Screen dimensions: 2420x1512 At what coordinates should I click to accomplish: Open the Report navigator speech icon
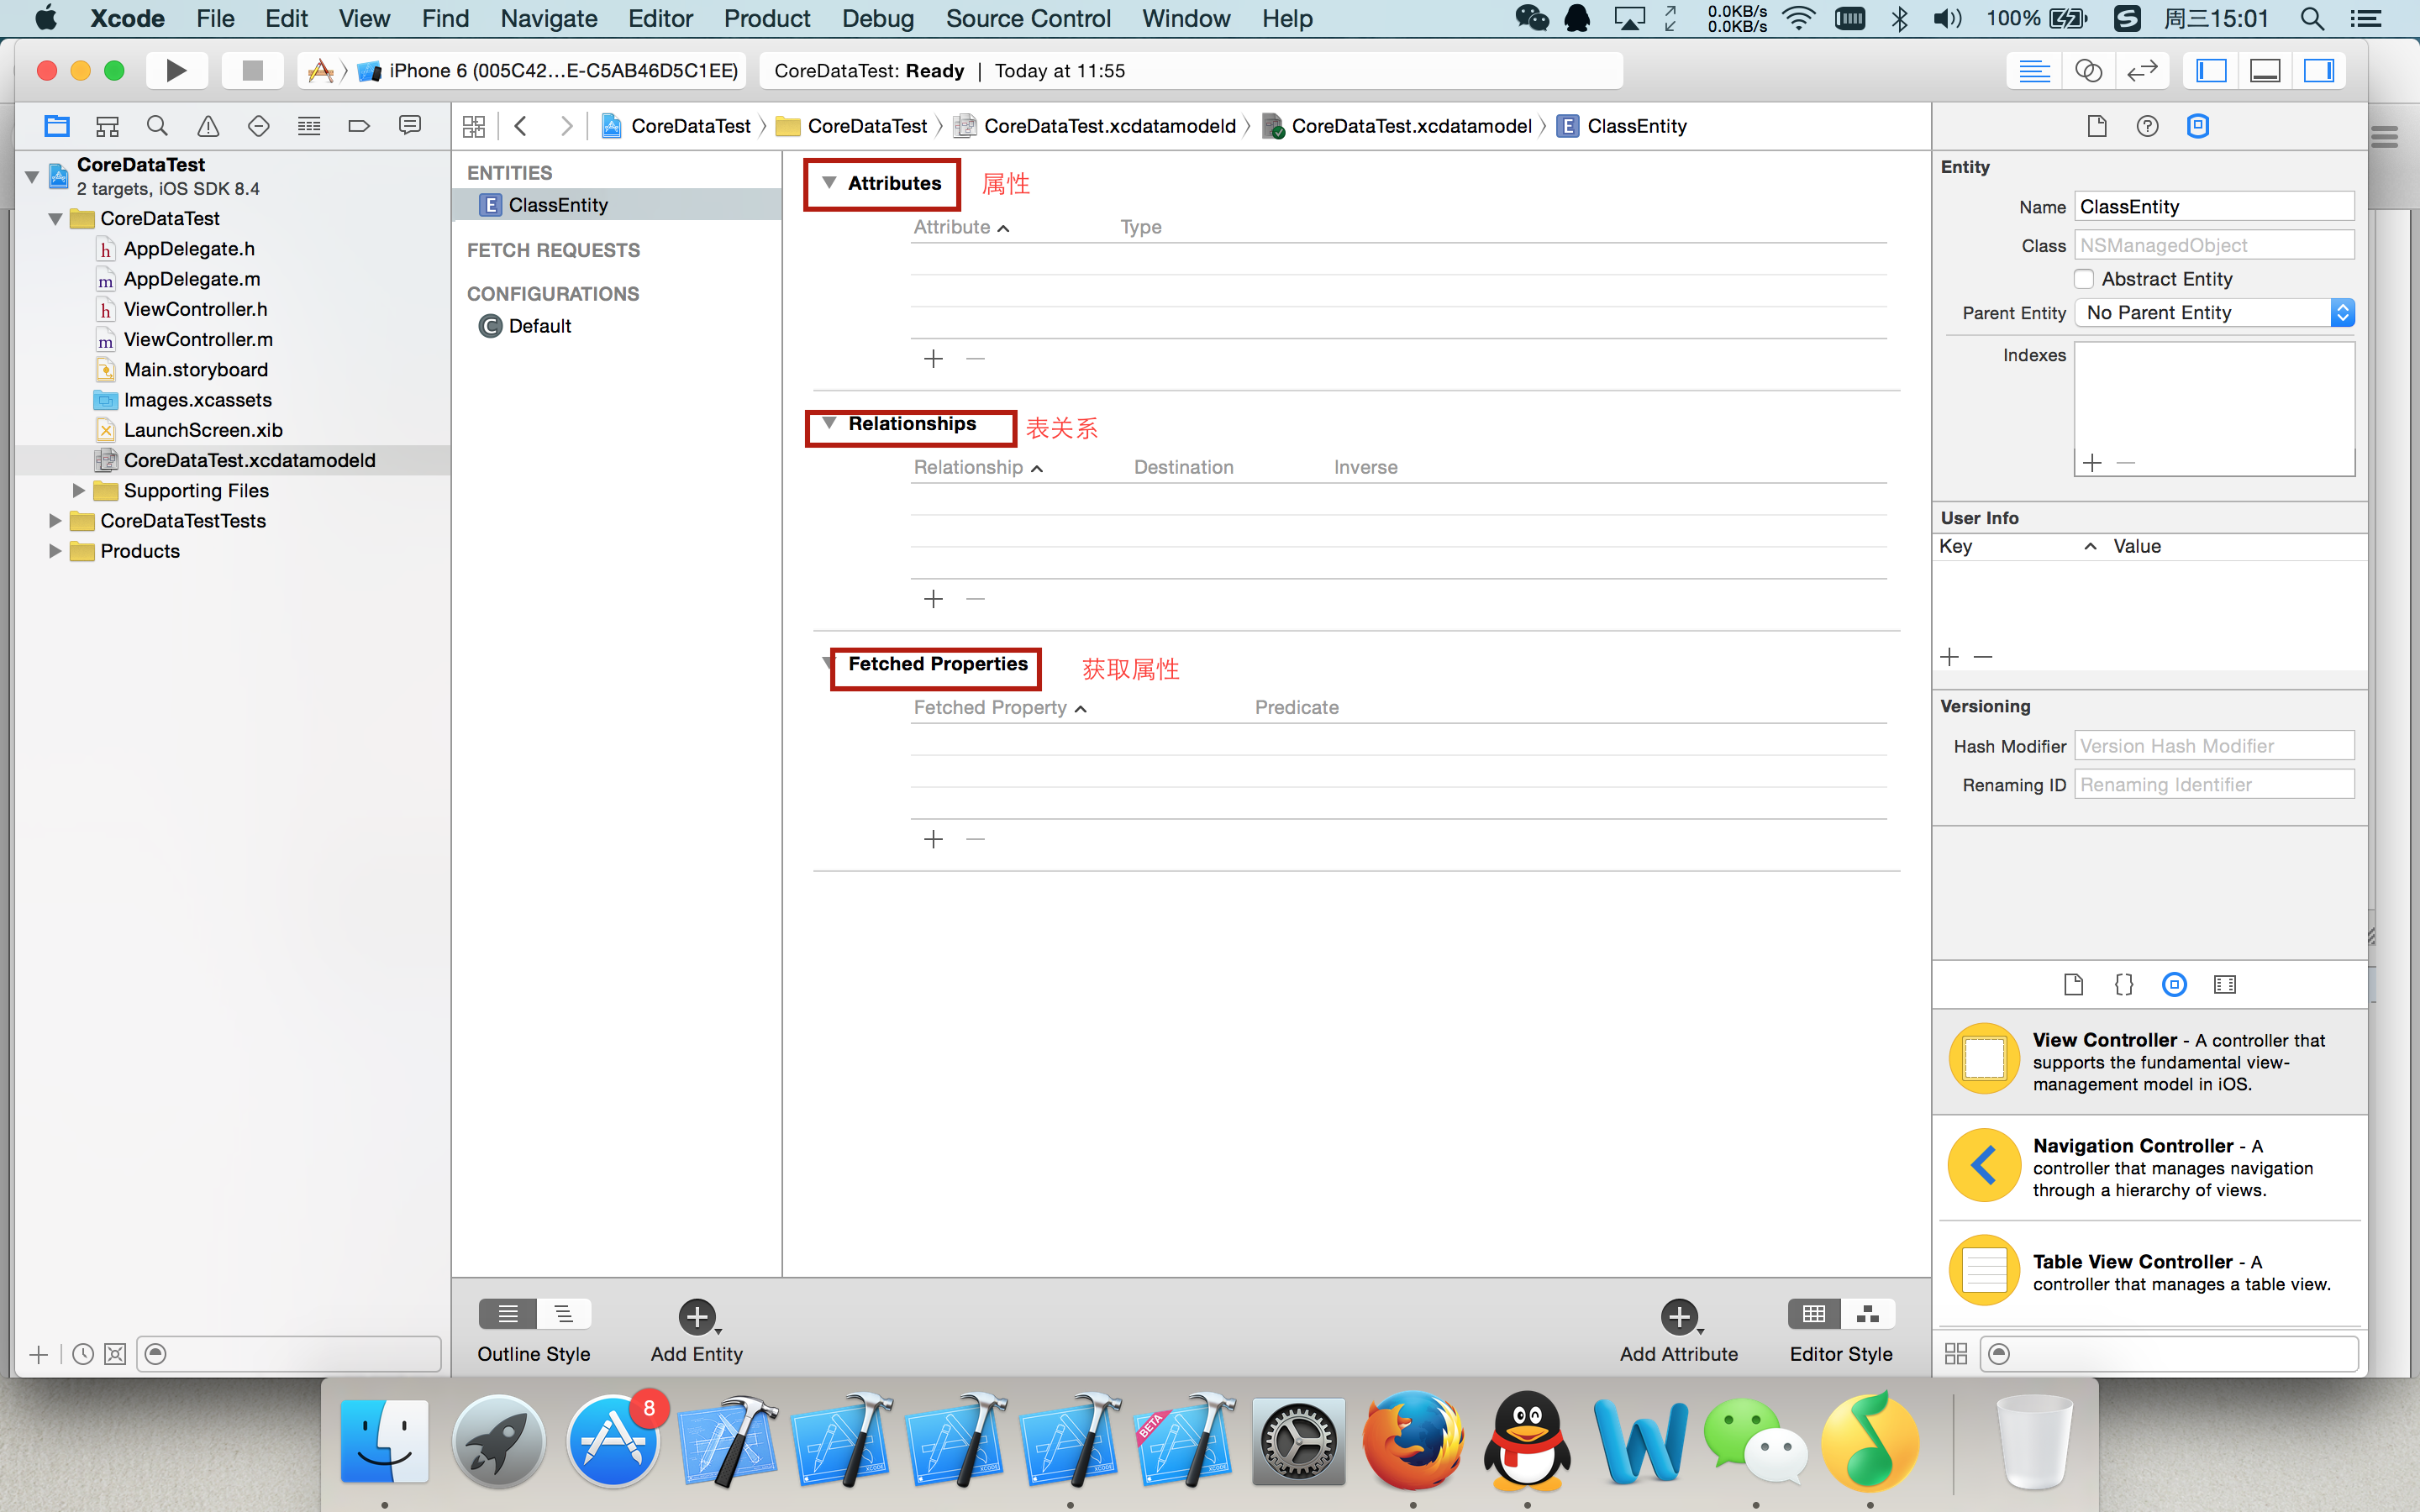click(x=410, y=126)
